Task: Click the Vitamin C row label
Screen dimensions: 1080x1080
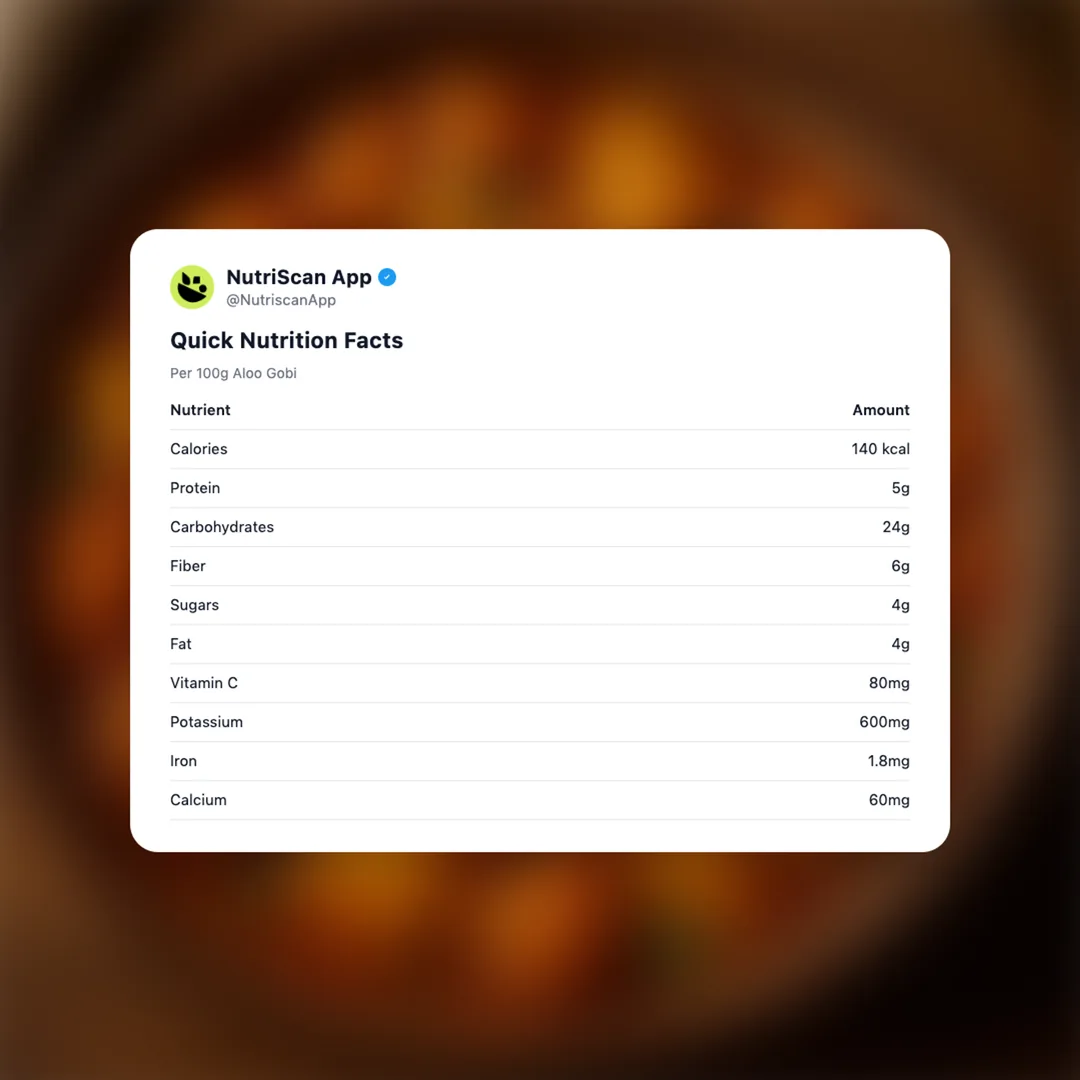Action: pos(204,683)
